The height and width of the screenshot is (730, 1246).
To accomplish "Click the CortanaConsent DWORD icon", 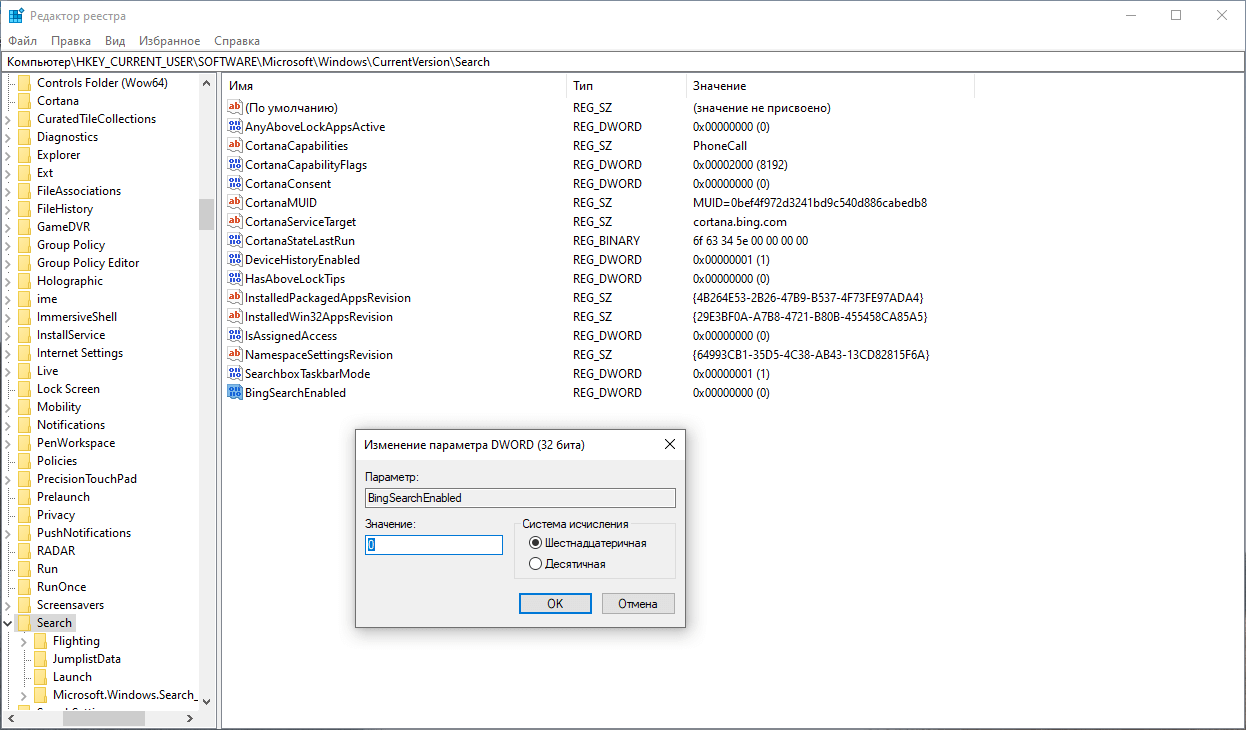I will (x=235, y=184).
